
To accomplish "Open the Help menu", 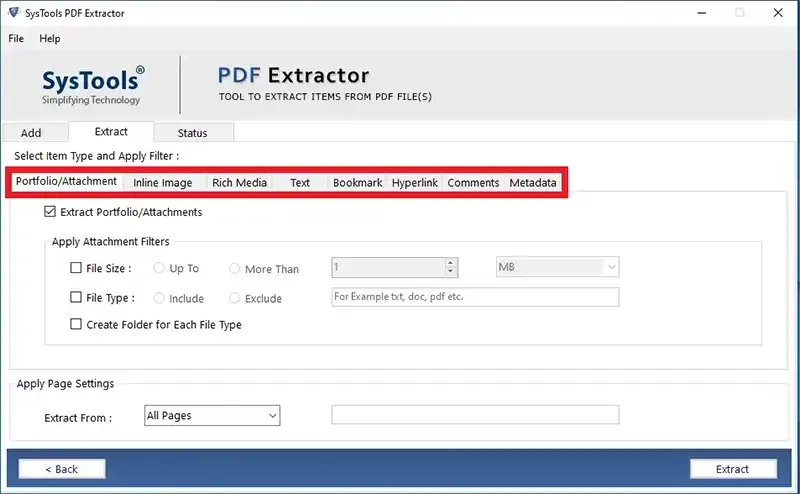I will [50, 38].
